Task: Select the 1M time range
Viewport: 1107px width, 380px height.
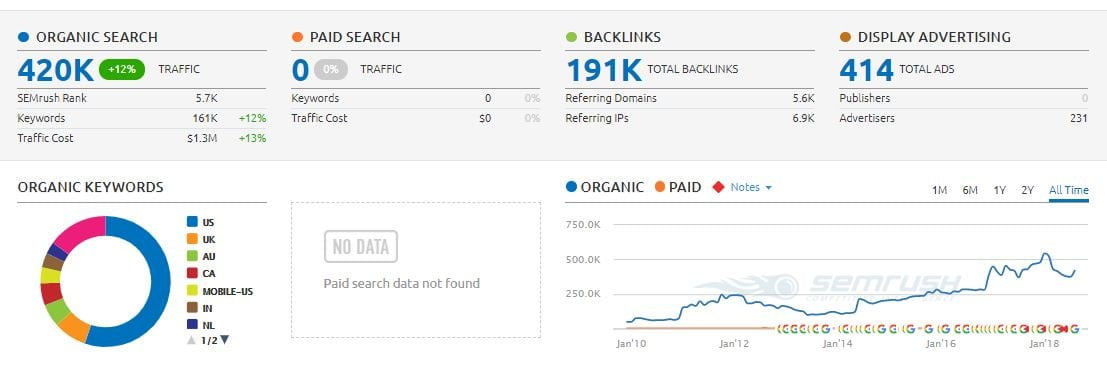Action: [x=939, y=190]
